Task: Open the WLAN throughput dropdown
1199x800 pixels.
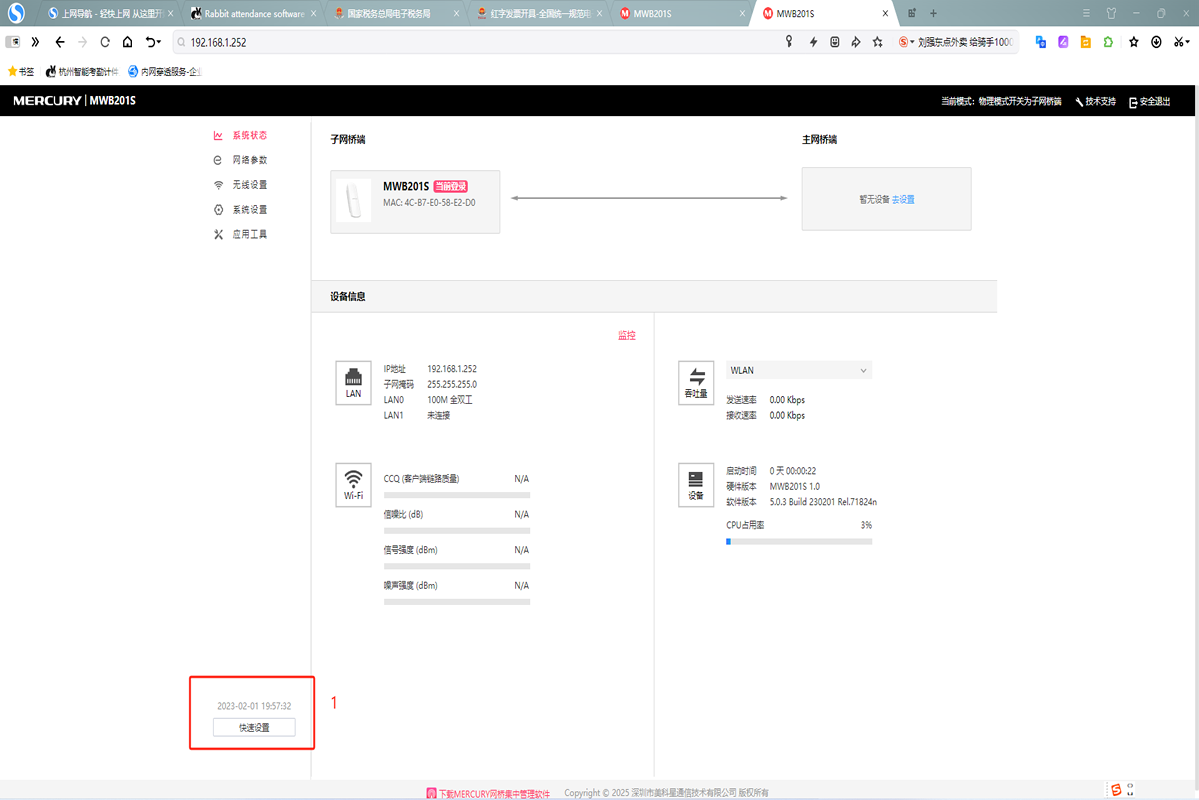Action: tap(798, 370)
